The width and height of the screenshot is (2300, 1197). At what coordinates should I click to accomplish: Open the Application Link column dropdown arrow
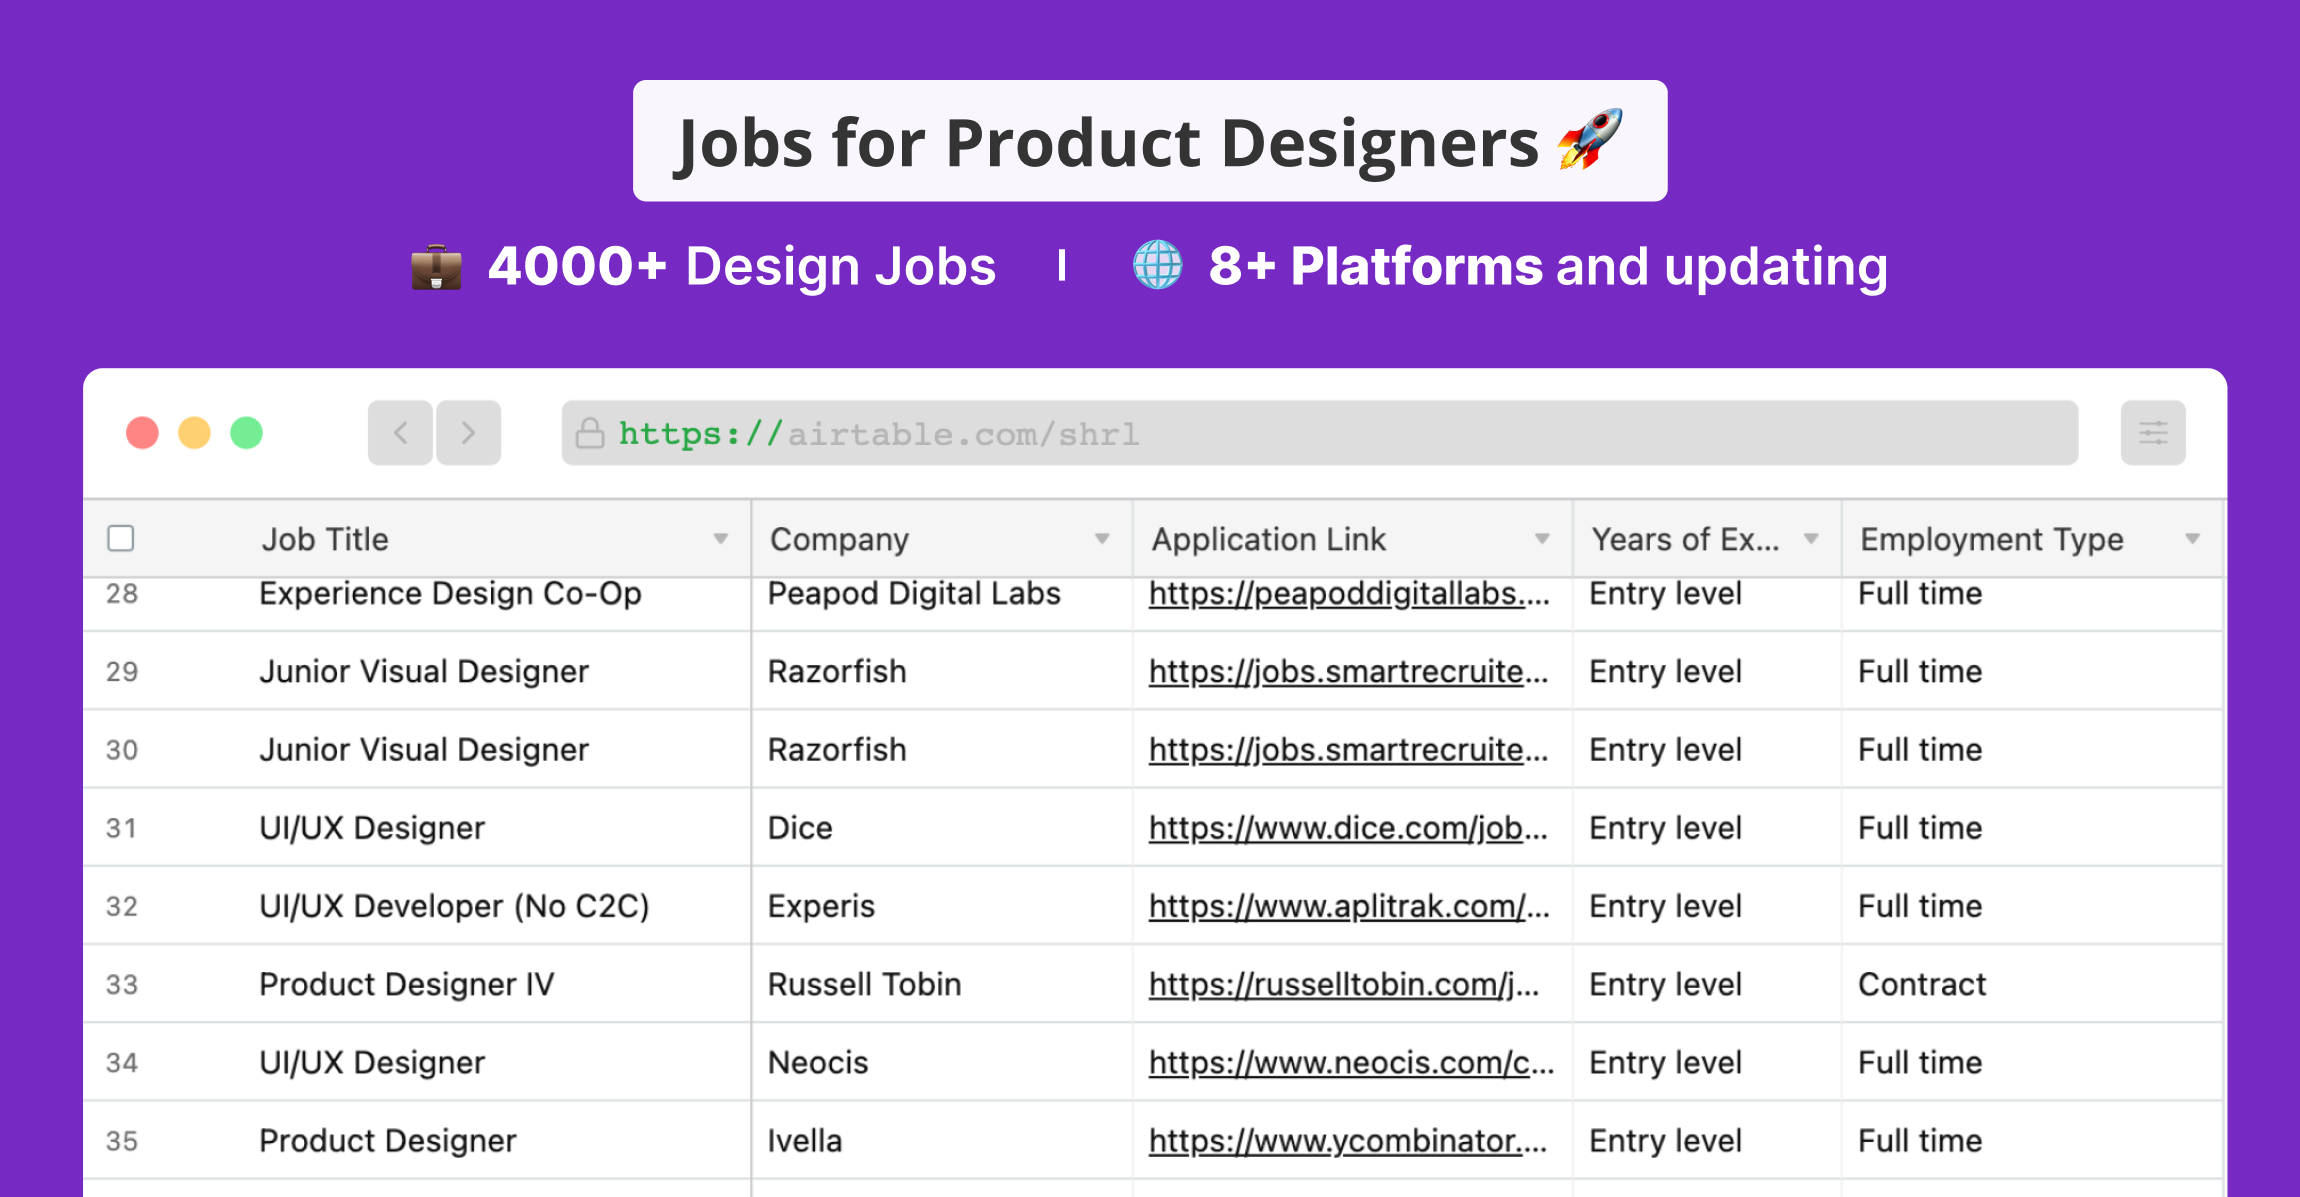pos(1542,539)
